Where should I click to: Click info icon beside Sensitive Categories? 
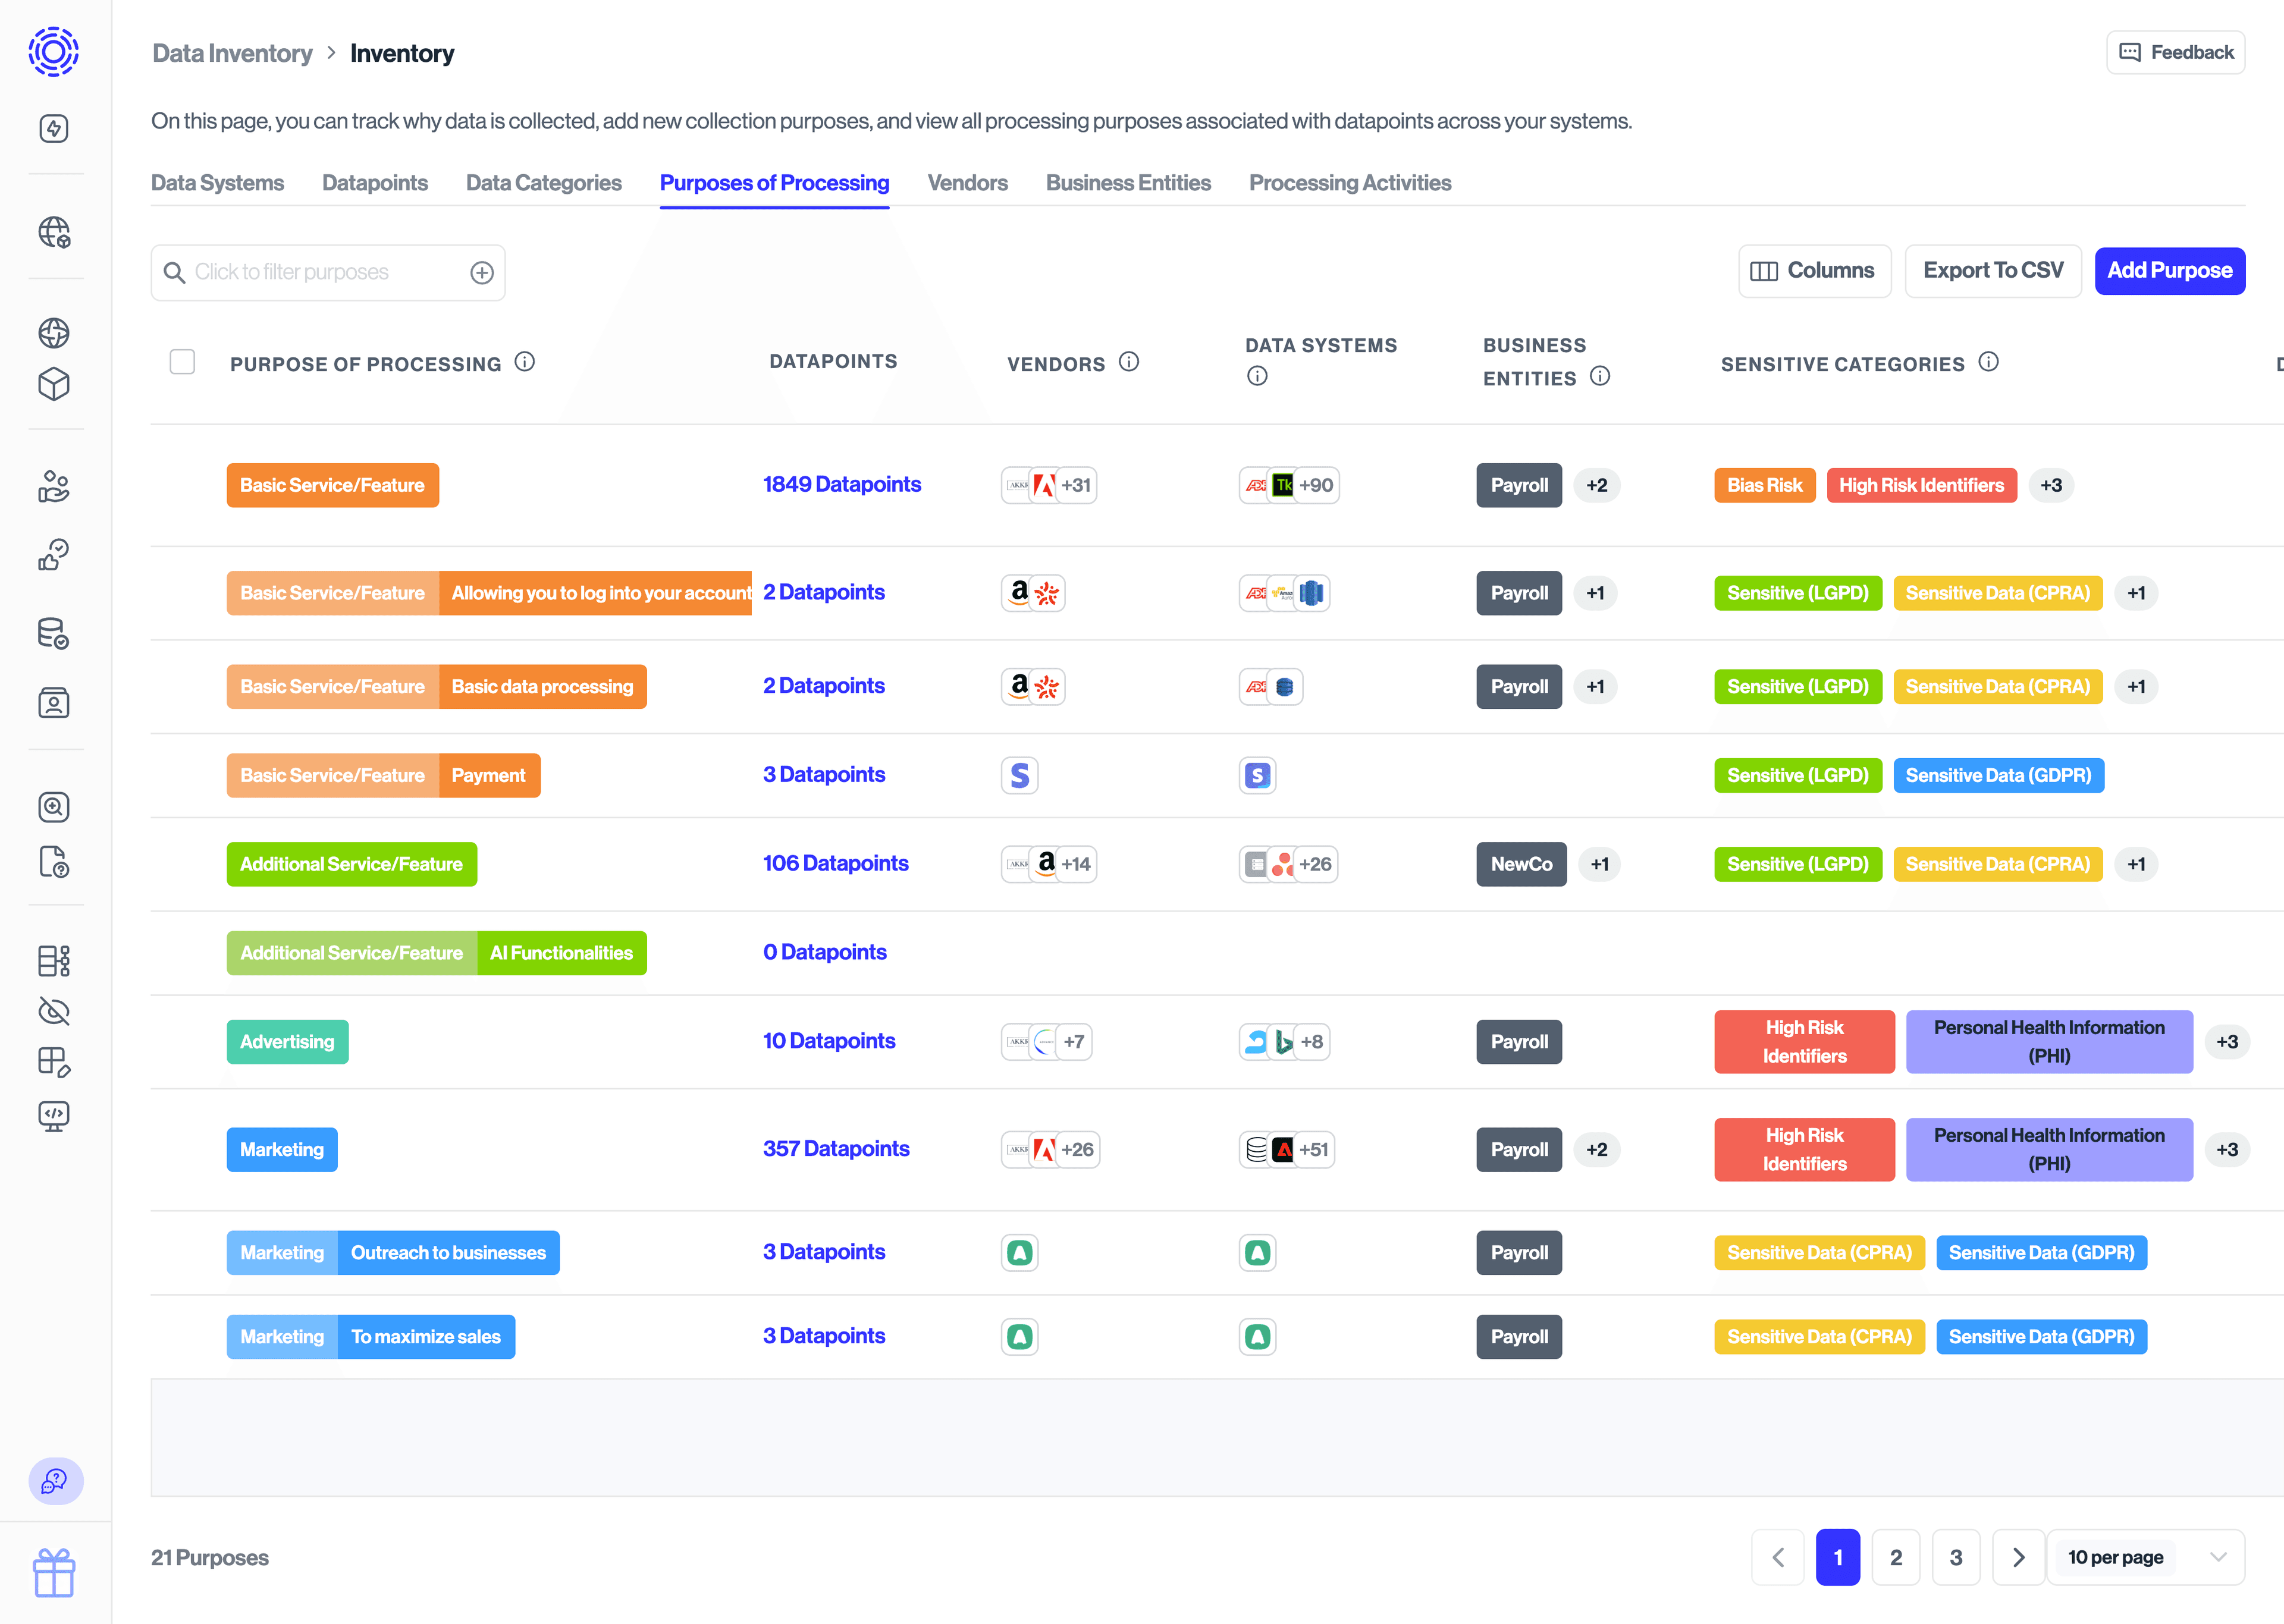click(1989, 362)
